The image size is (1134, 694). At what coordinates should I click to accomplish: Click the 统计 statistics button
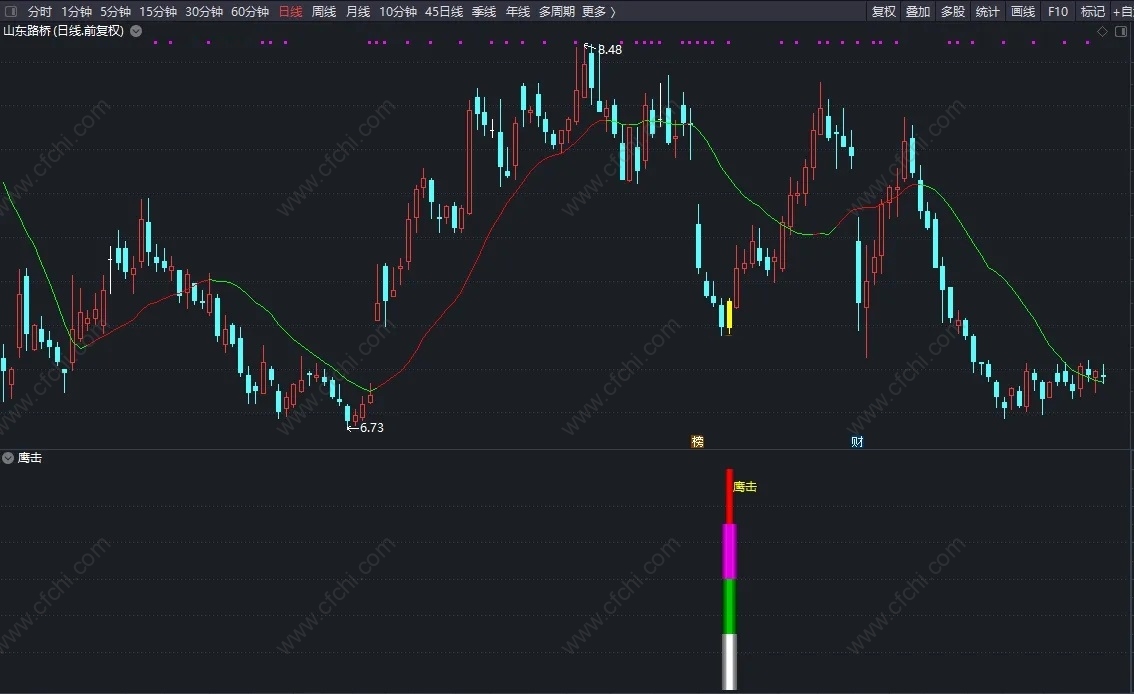(988, 12)
